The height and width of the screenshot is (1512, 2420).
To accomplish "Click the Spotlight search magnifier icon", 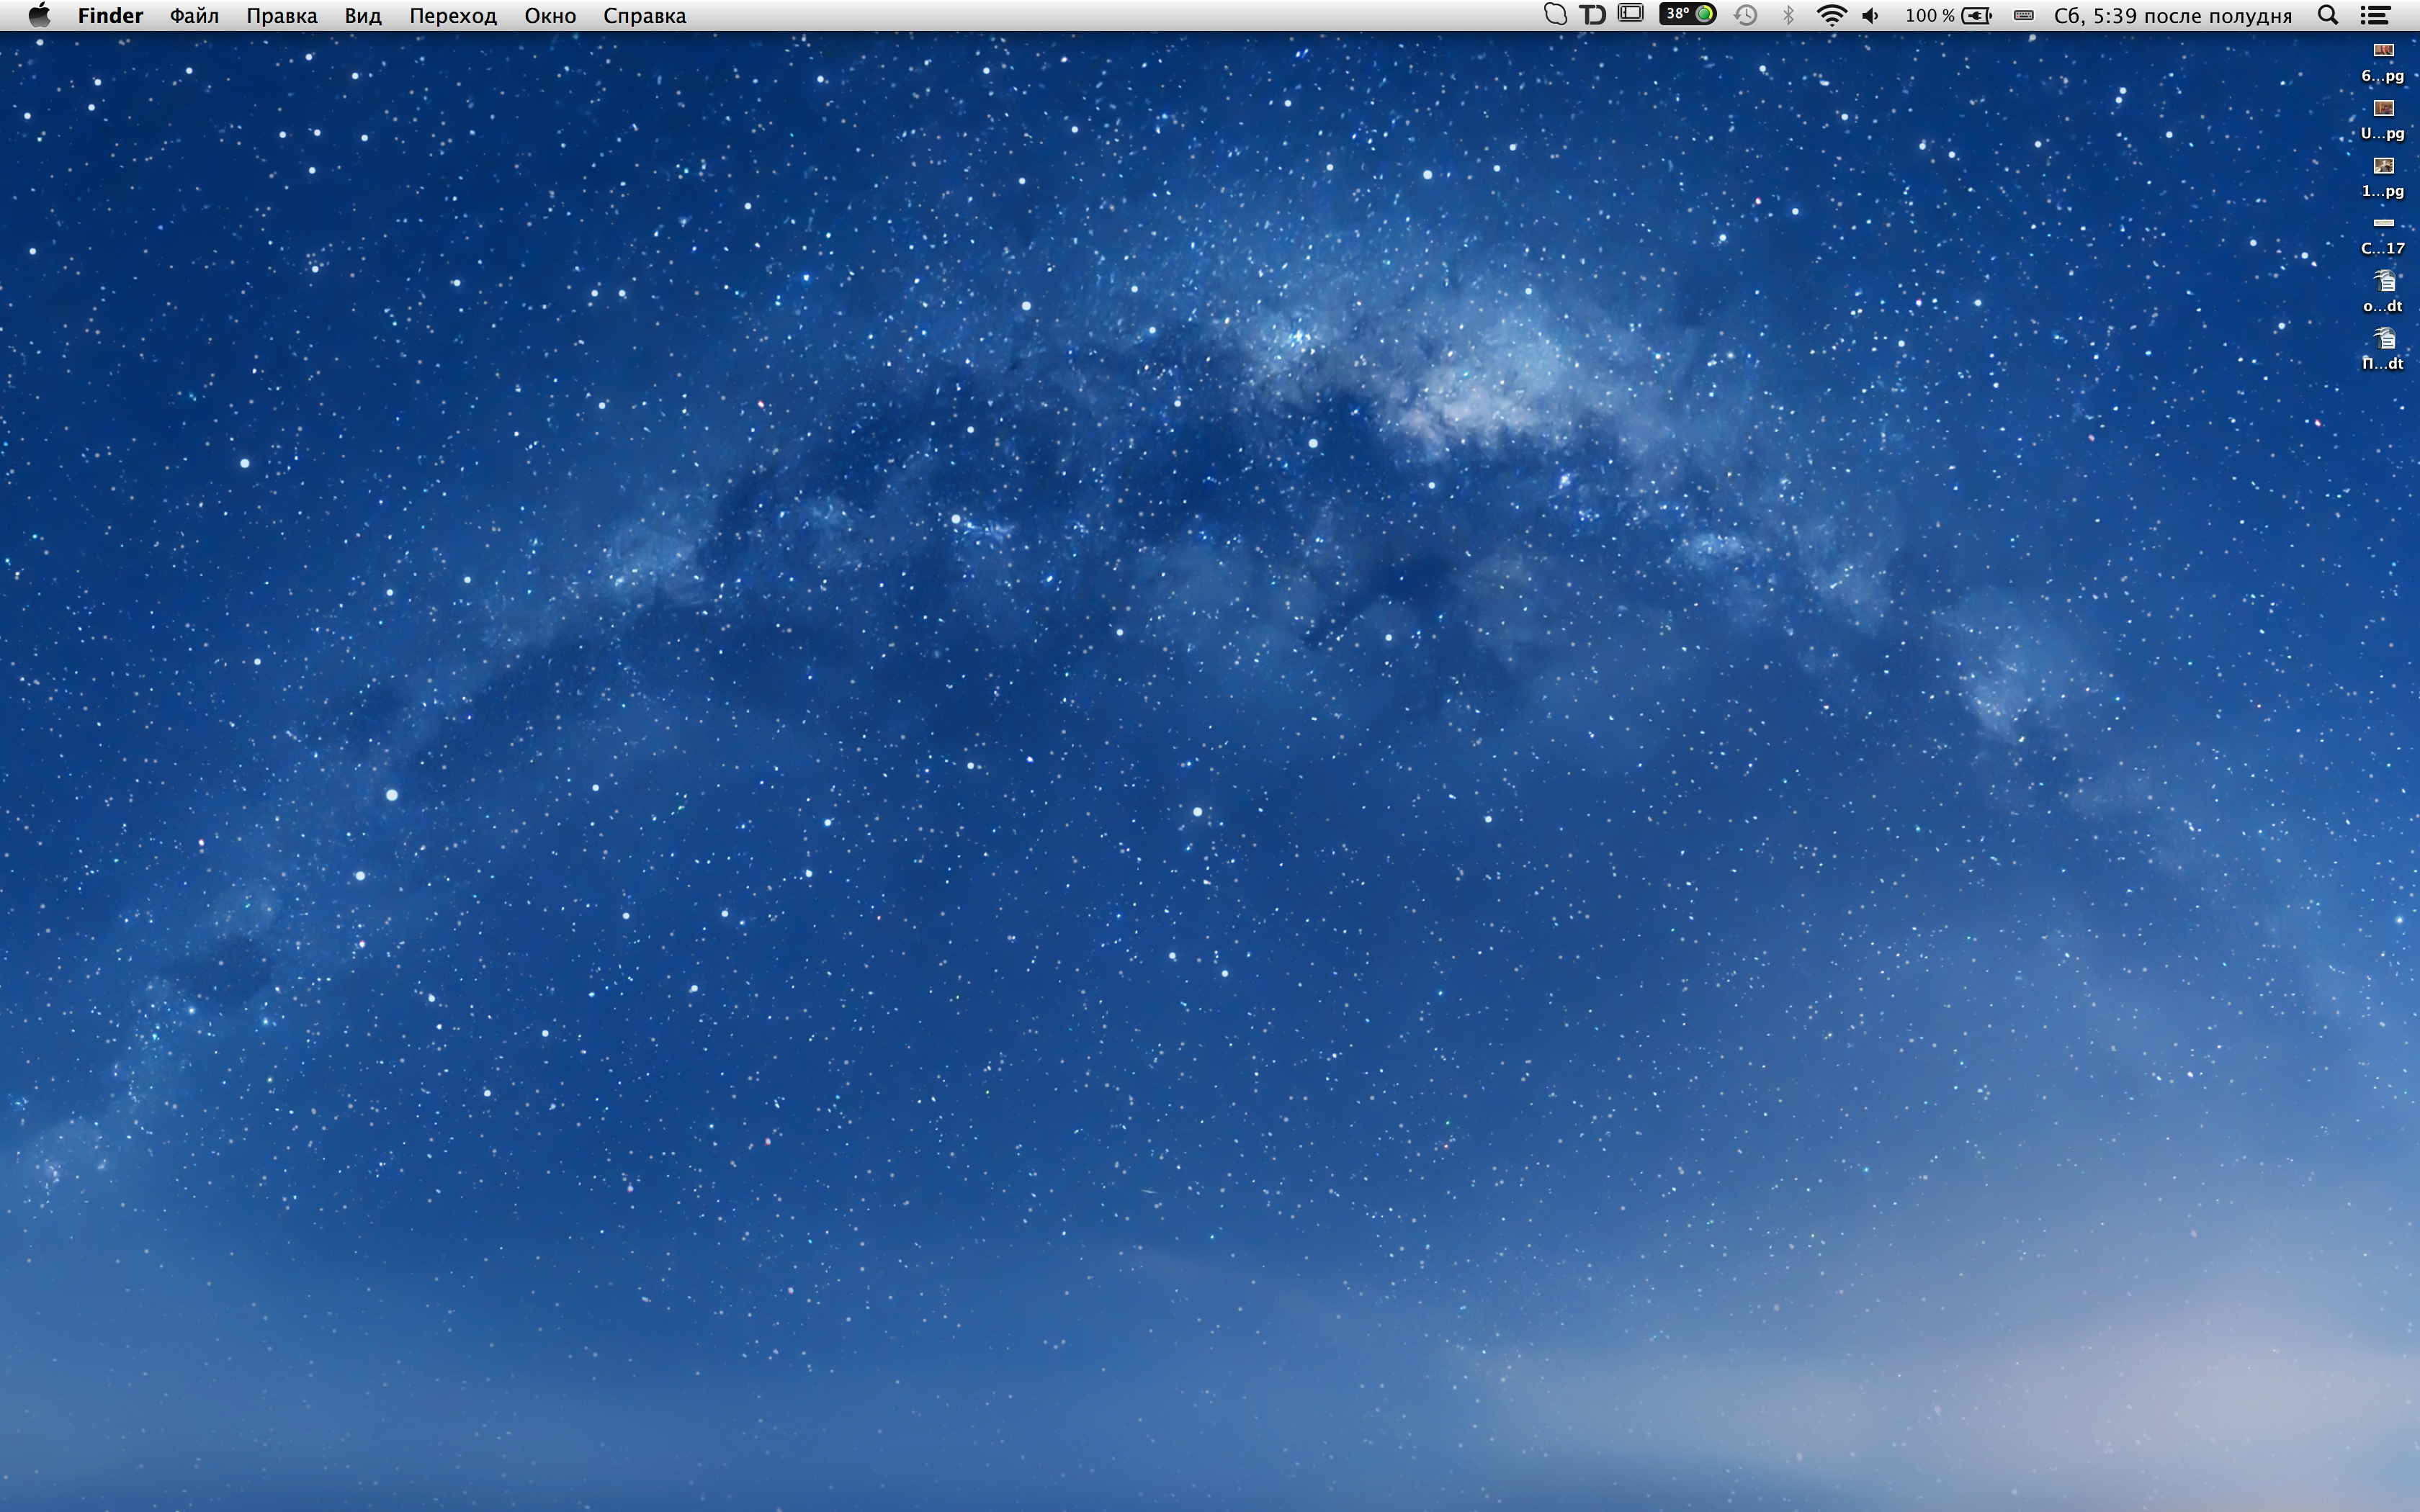I will point(2327,15).
